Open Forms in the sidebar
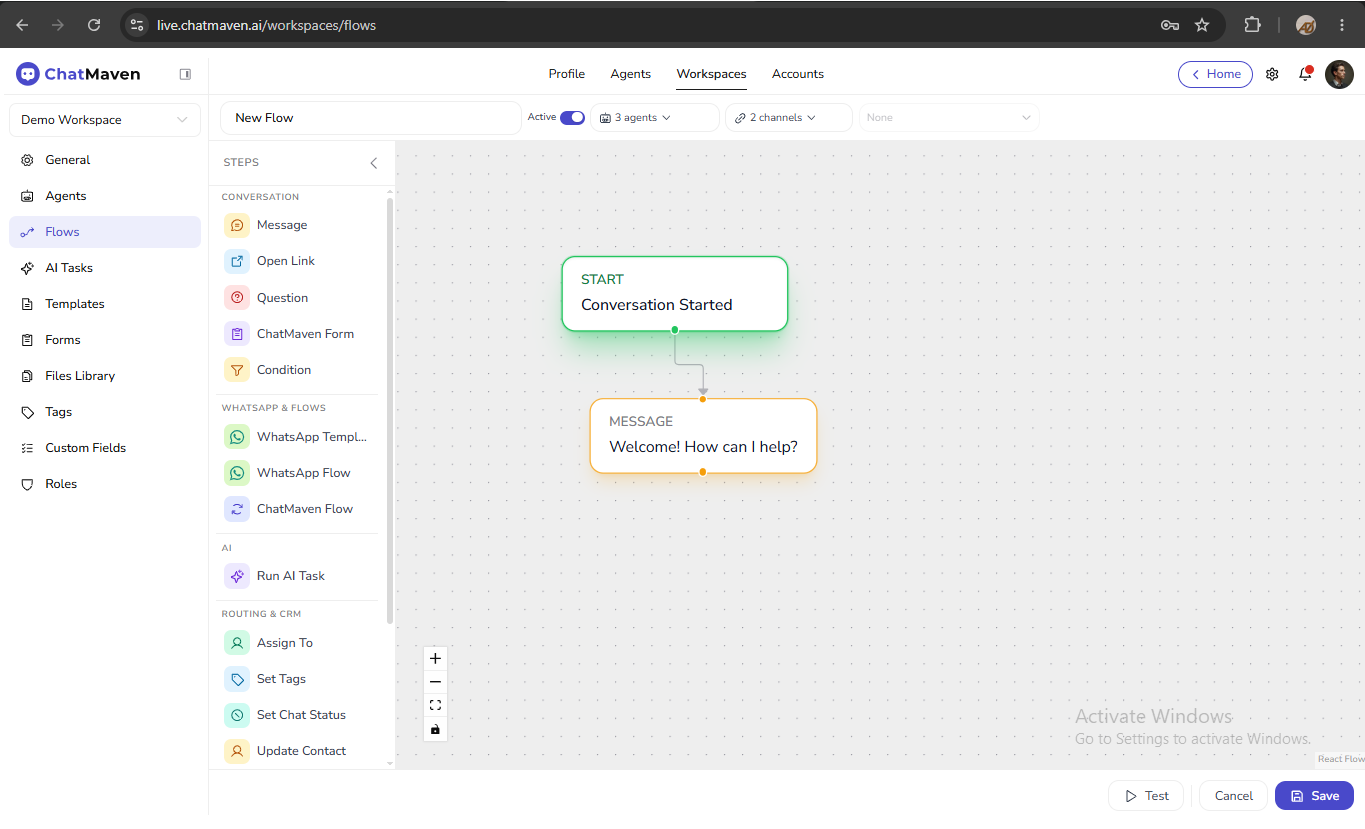1365x829 pixels. [105, 340]
